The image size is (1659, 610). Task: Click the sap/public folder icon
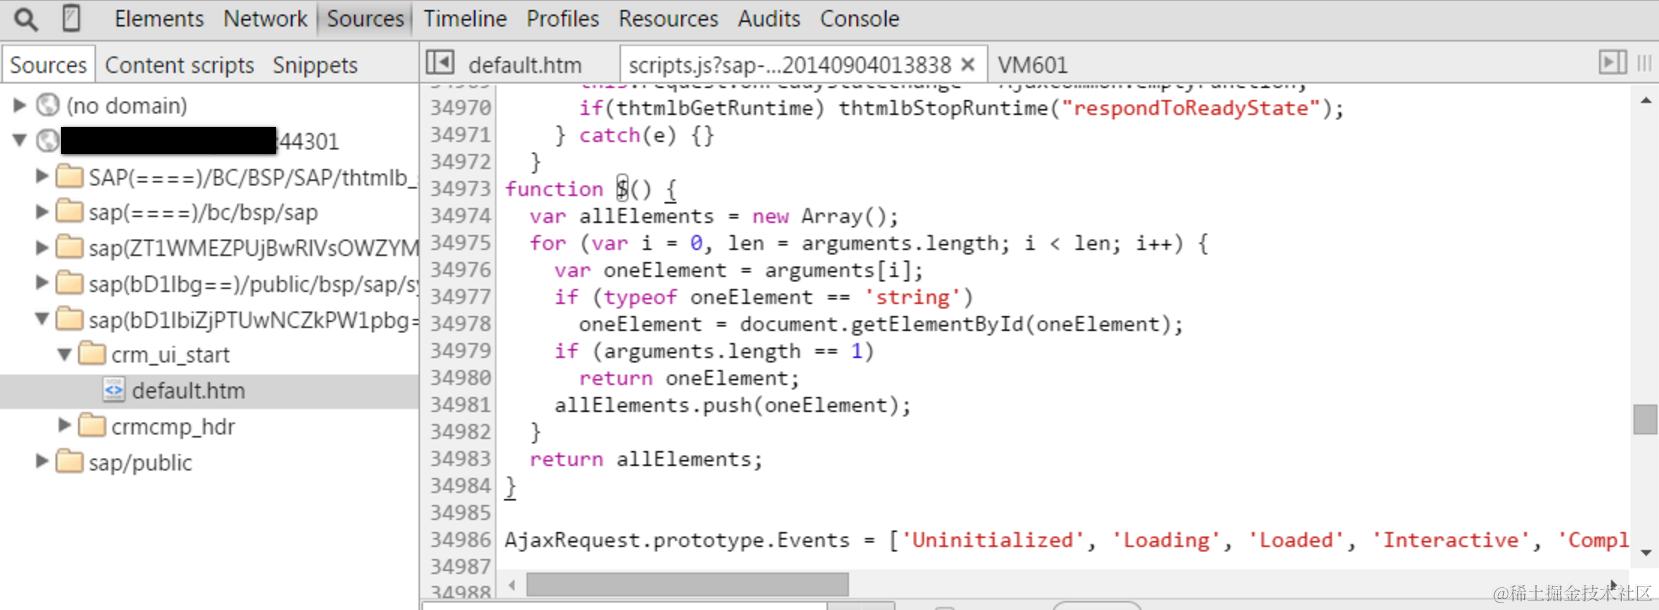tap(70, 461)
